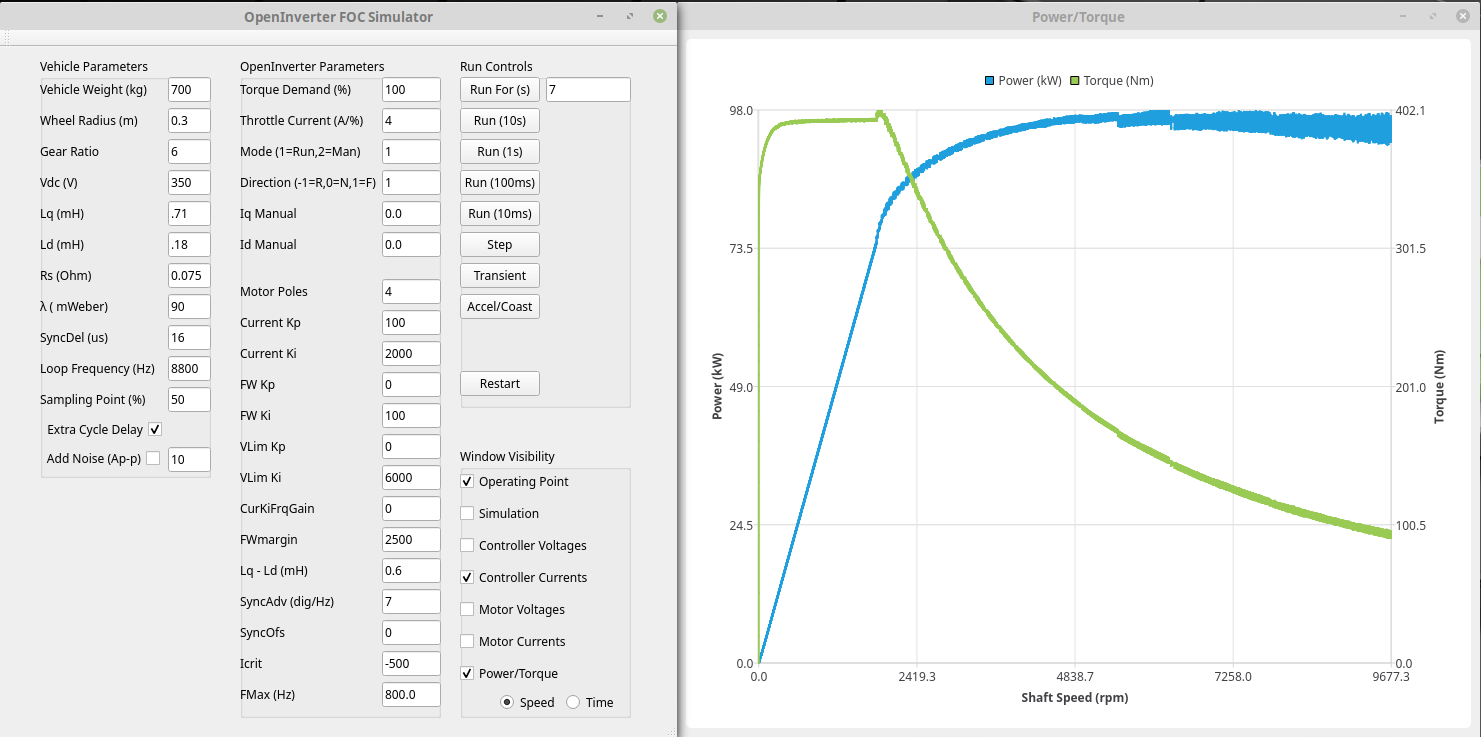
Task: Select the Speed radio button
Action: click(x=508, y=702)
